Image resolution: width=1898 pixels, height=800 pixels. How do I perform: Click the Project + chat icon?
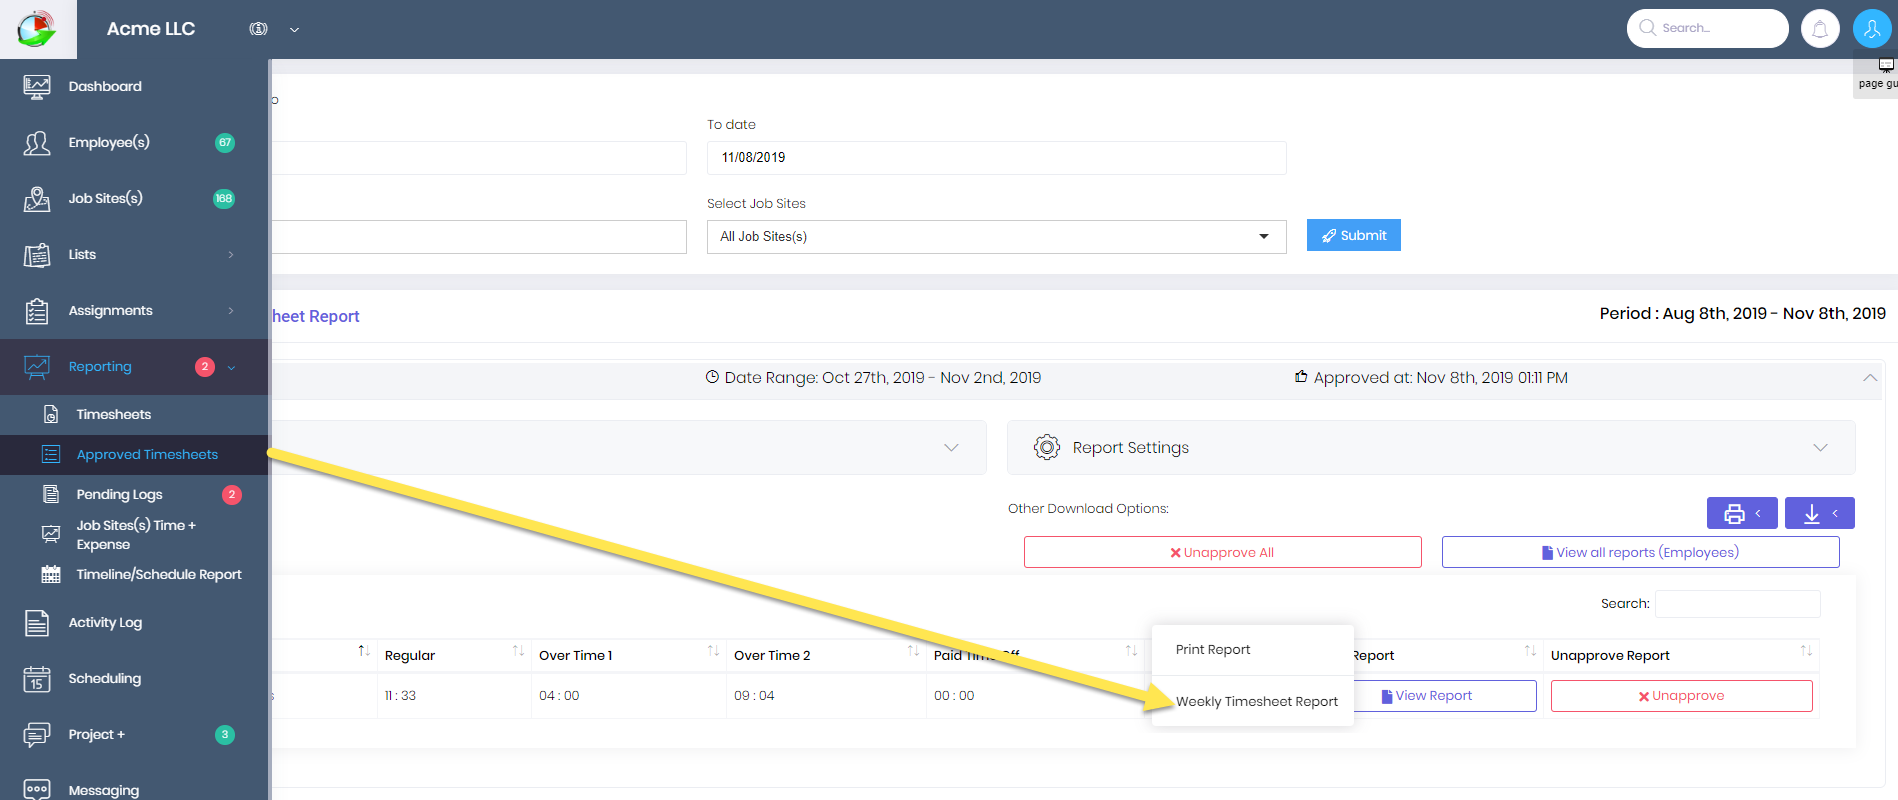[37, 735]
